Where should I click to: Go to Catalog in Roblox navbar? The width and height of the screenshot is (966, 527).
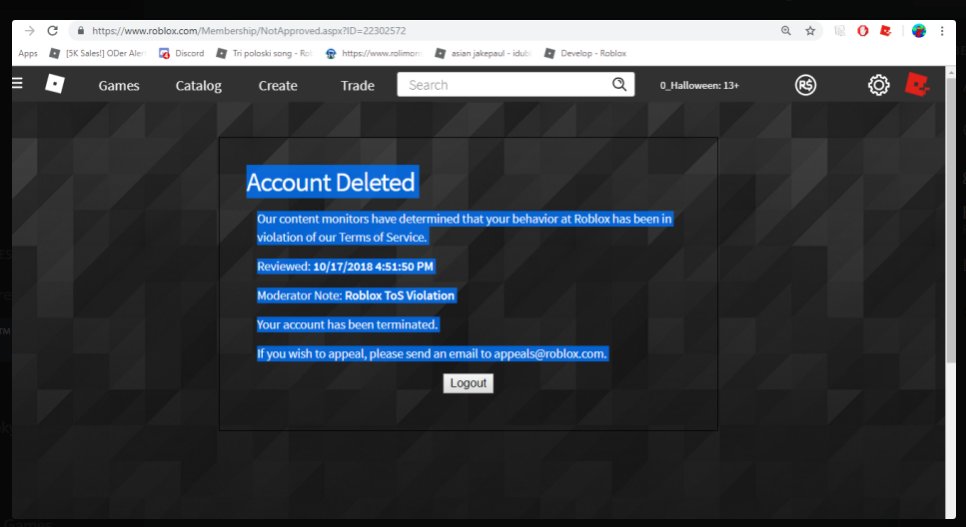click(198, 86)
